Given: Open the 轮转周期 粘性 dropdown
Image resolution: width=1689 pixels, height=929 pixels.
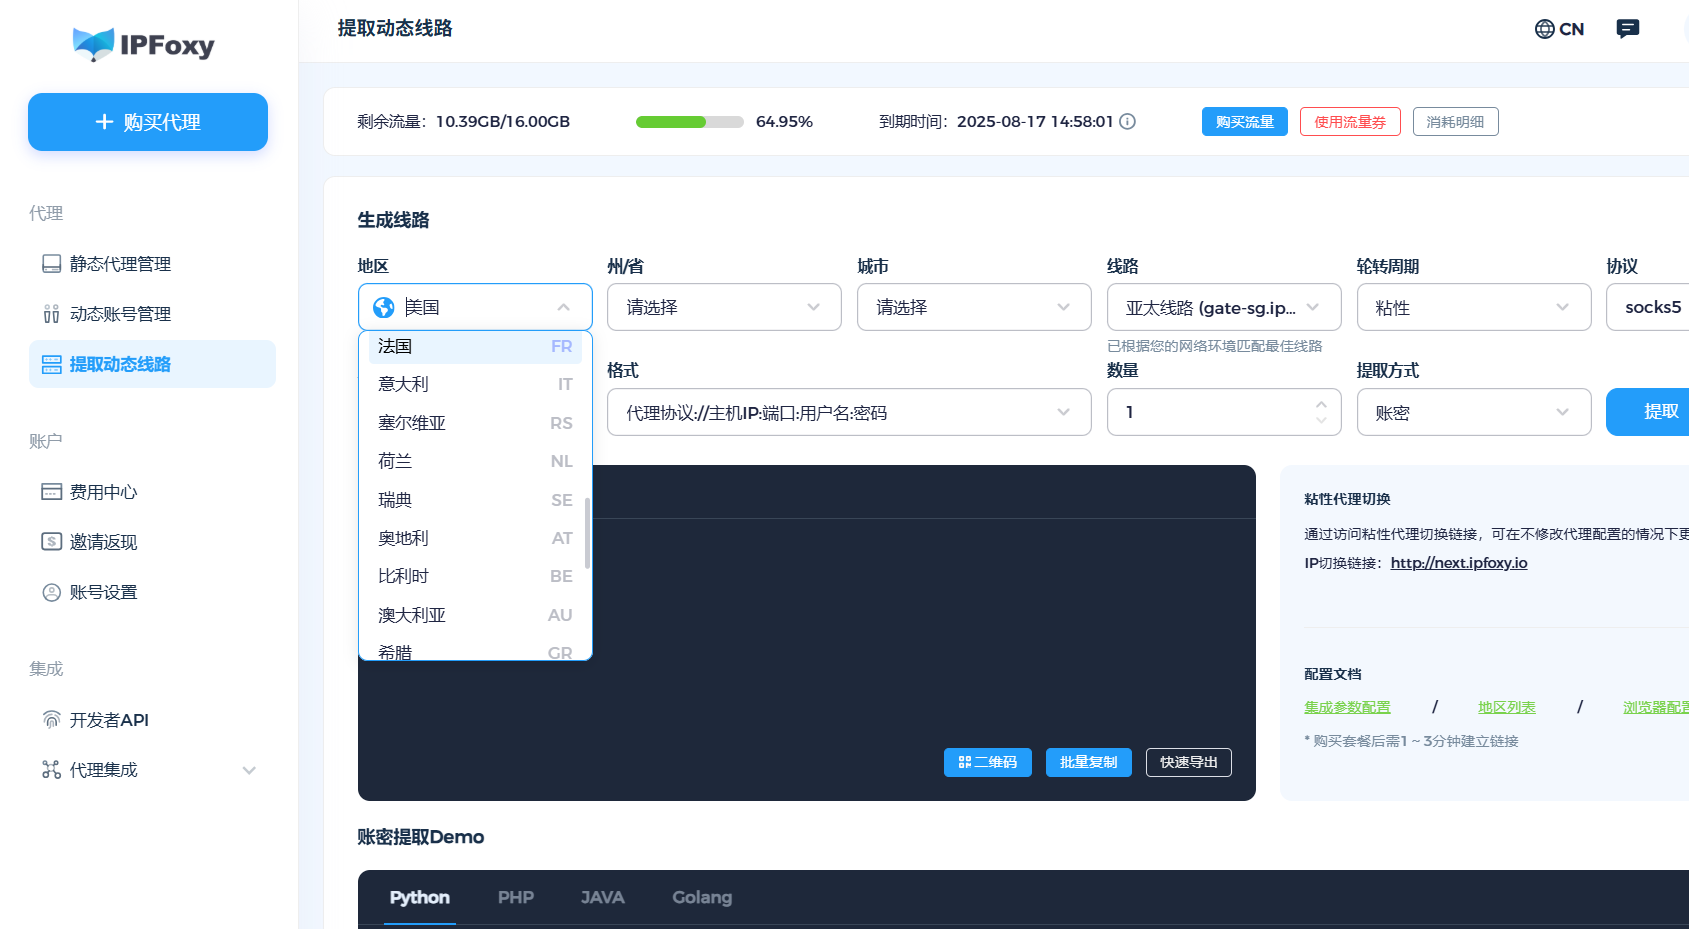Looking at the screenshot, I should point(1474,307).
